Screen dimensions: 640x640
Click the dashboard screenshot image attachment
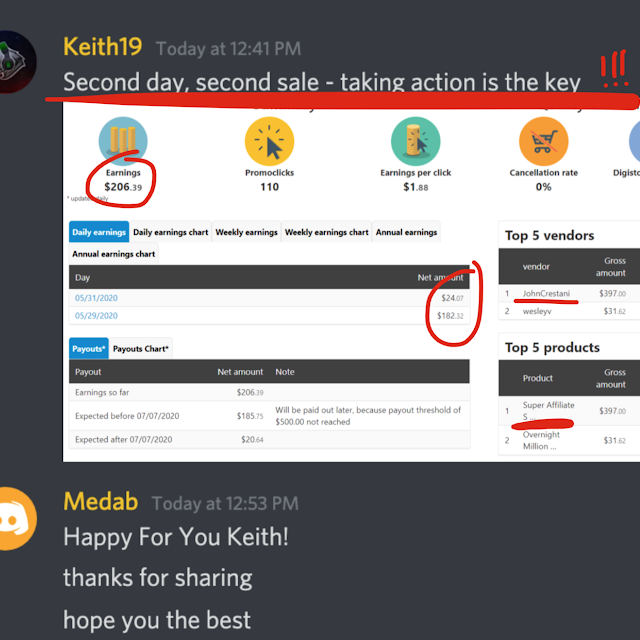351,282
